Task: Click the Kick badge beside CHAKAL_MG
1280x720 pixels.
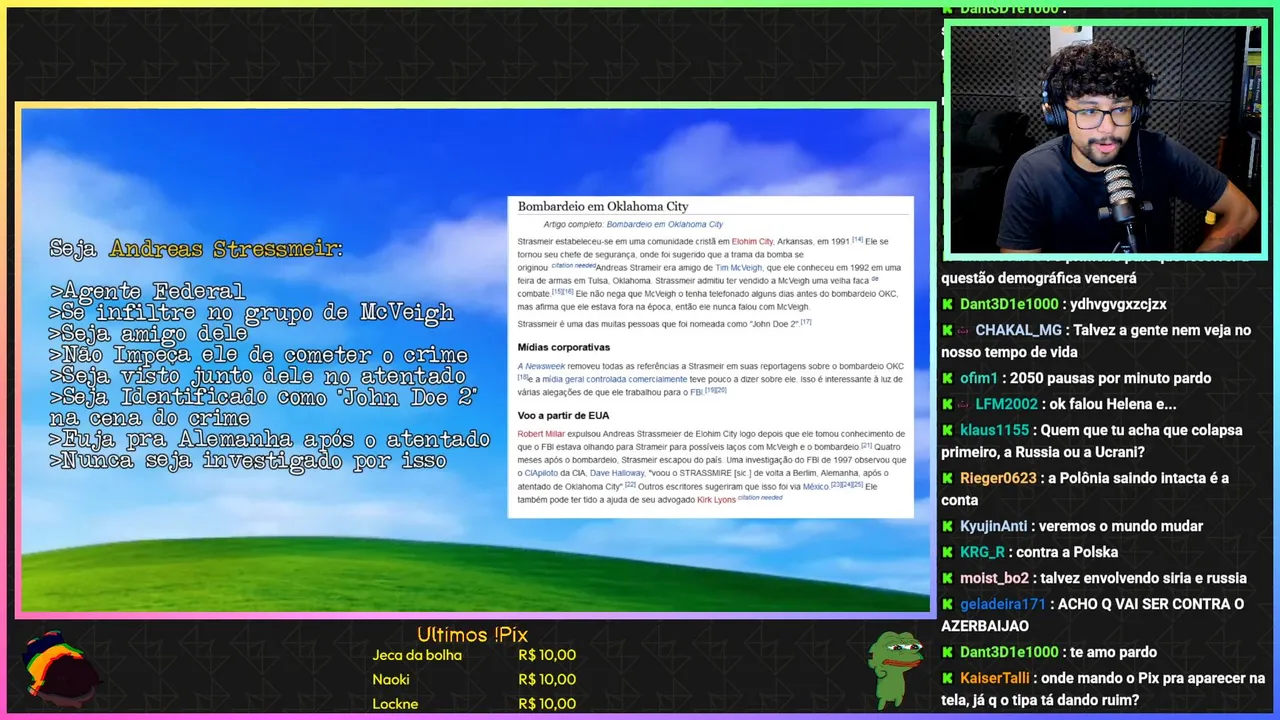Action: (947, 330)
